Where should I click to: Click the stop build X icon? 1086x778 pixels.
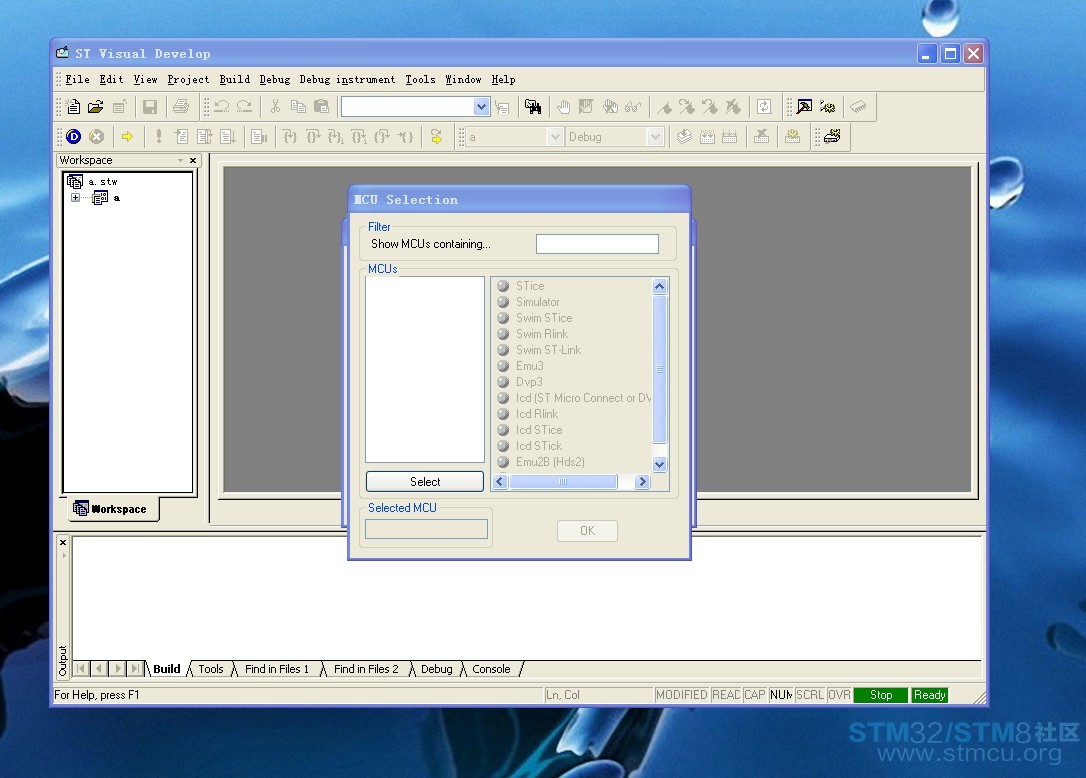761,136
